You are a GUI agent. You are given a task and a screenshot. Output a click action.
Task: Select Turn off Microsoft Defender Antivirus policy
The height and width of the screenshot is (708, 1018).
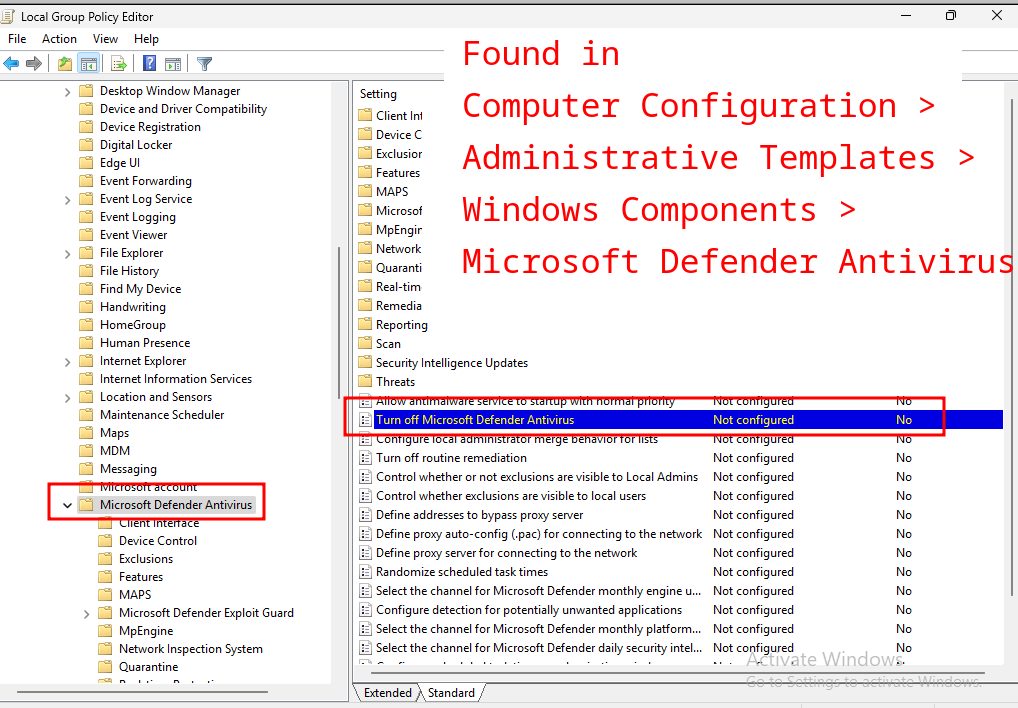[x=475, y=420]
